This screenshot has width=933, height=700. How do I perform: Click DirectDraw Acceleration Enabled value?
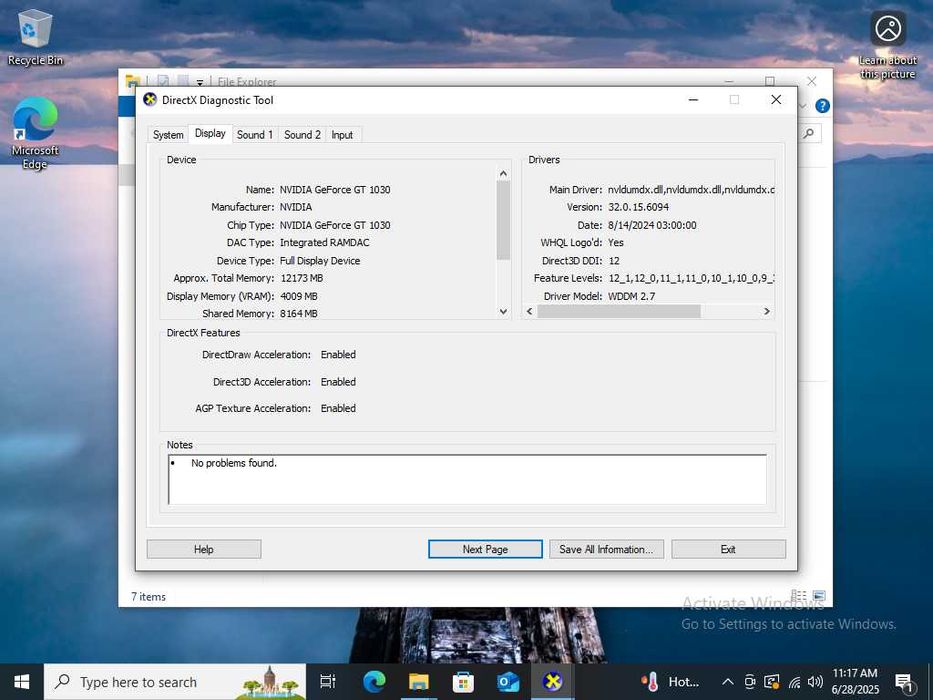coord(338,354)
